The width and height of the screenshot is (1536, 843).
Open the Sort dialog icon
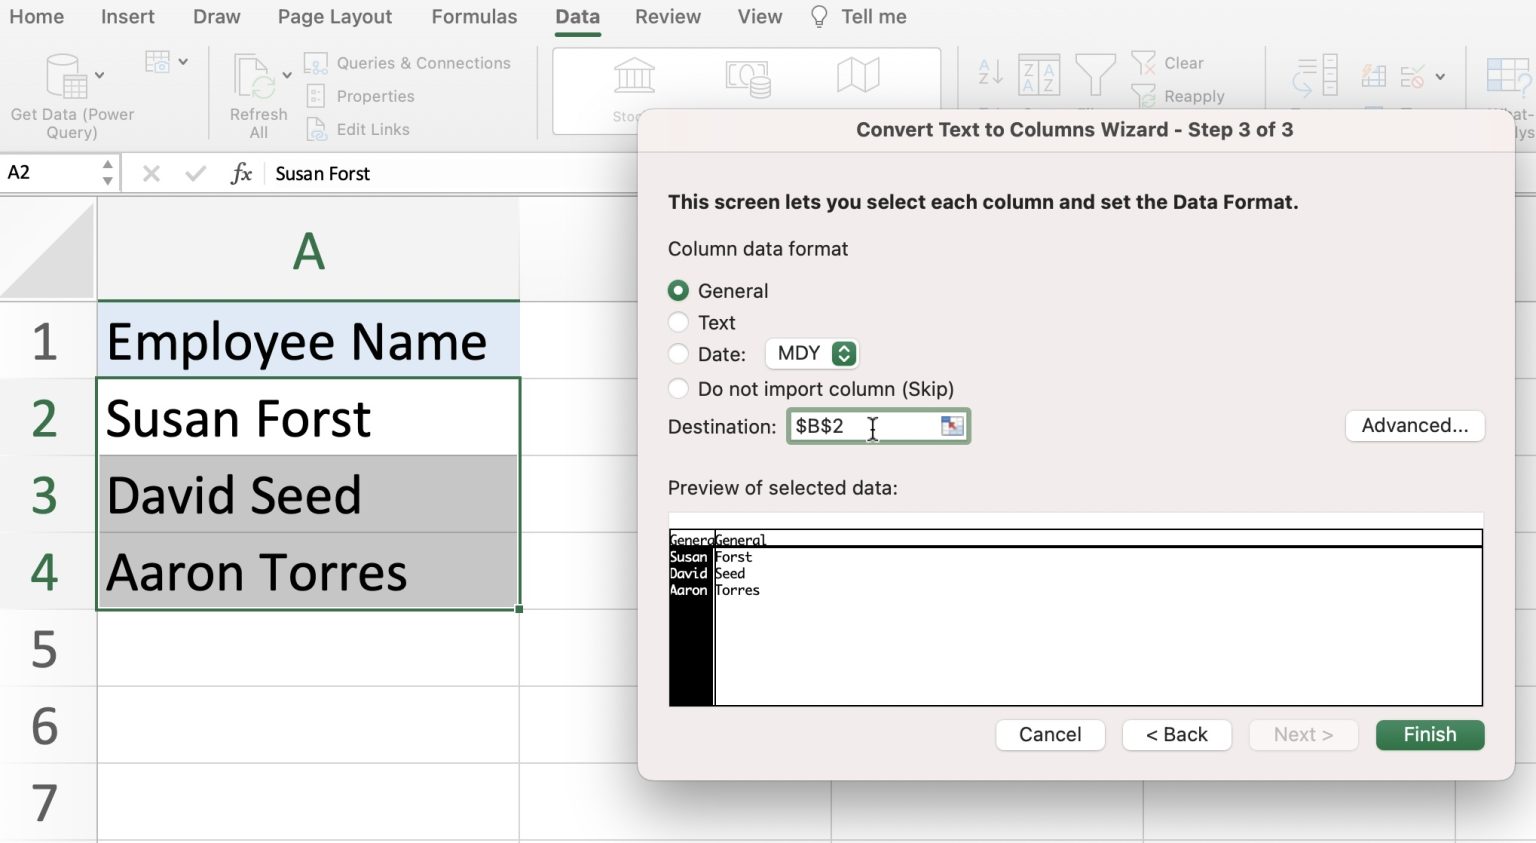coord(1039,75)
